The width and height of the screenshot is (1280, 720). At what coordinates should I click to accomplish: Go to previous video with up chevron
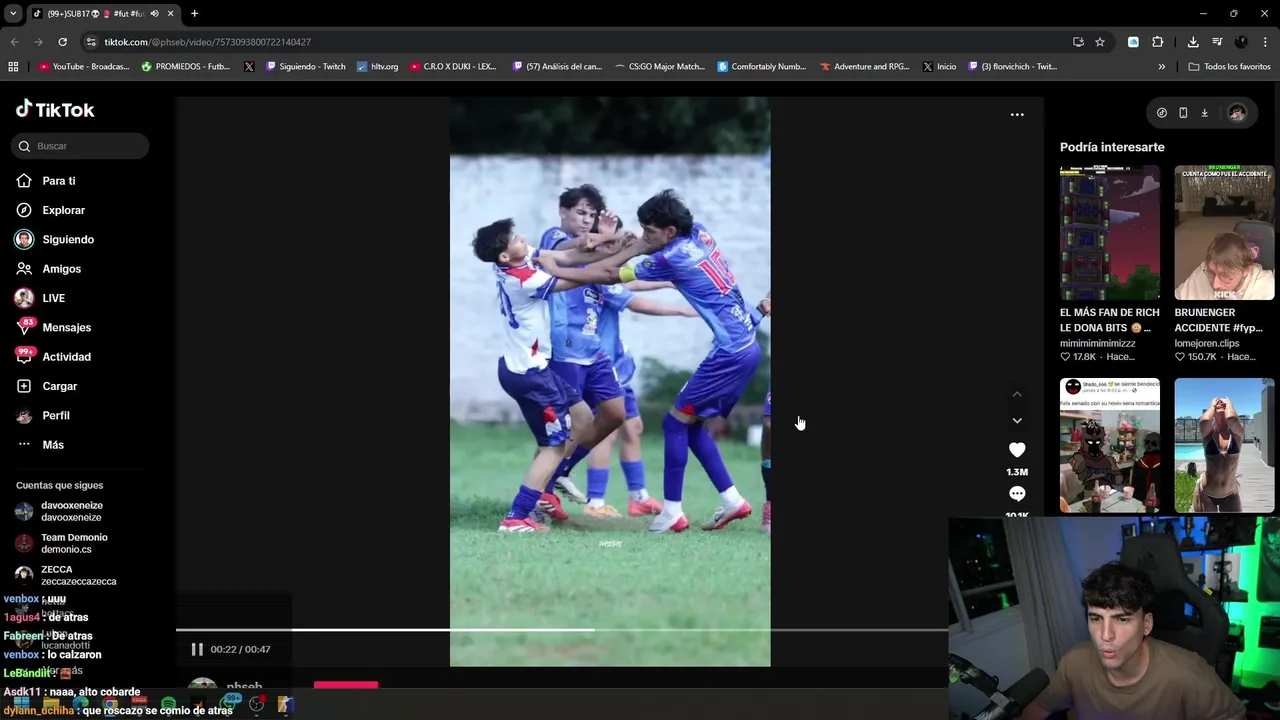click(x=1017, y=394)
